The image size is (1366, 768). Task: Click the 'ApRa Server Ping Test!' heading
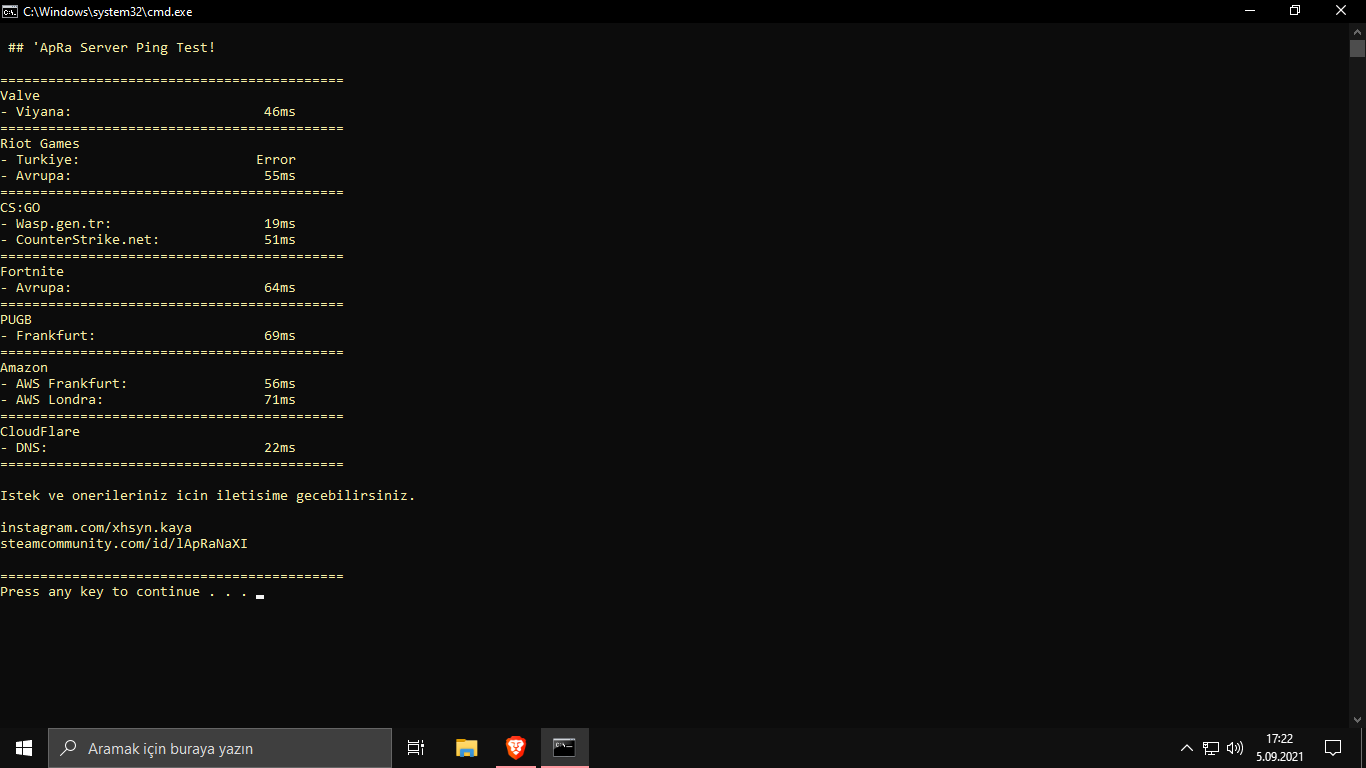click(x=124, y=48)
